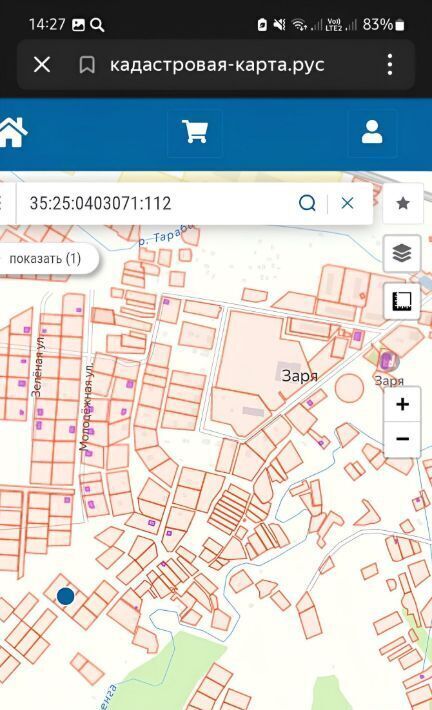432x710 pixels.
Task: Open the user account profile icon
Action: [x=372, y=132]
